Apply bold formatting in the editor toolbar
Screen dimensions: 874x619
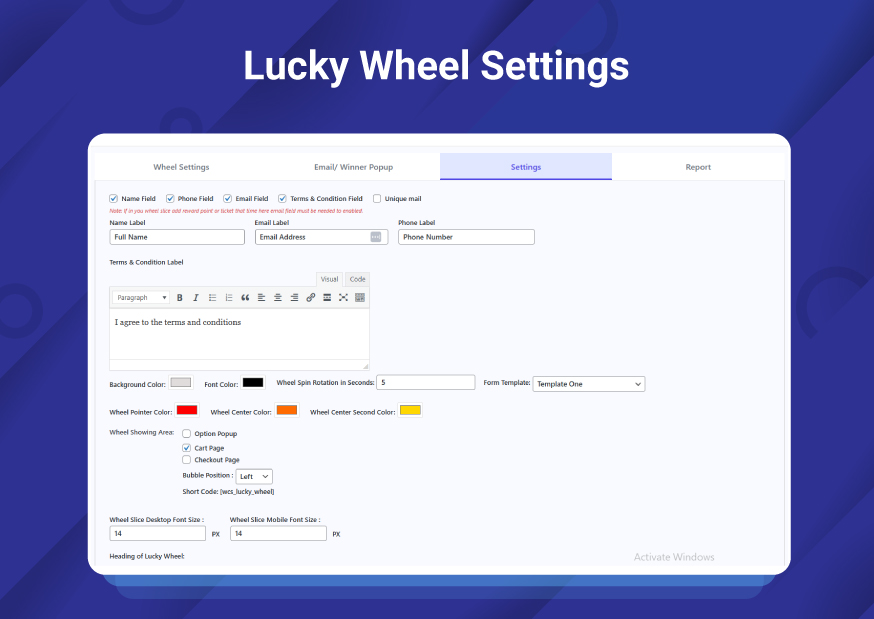[x=179, y=298]
